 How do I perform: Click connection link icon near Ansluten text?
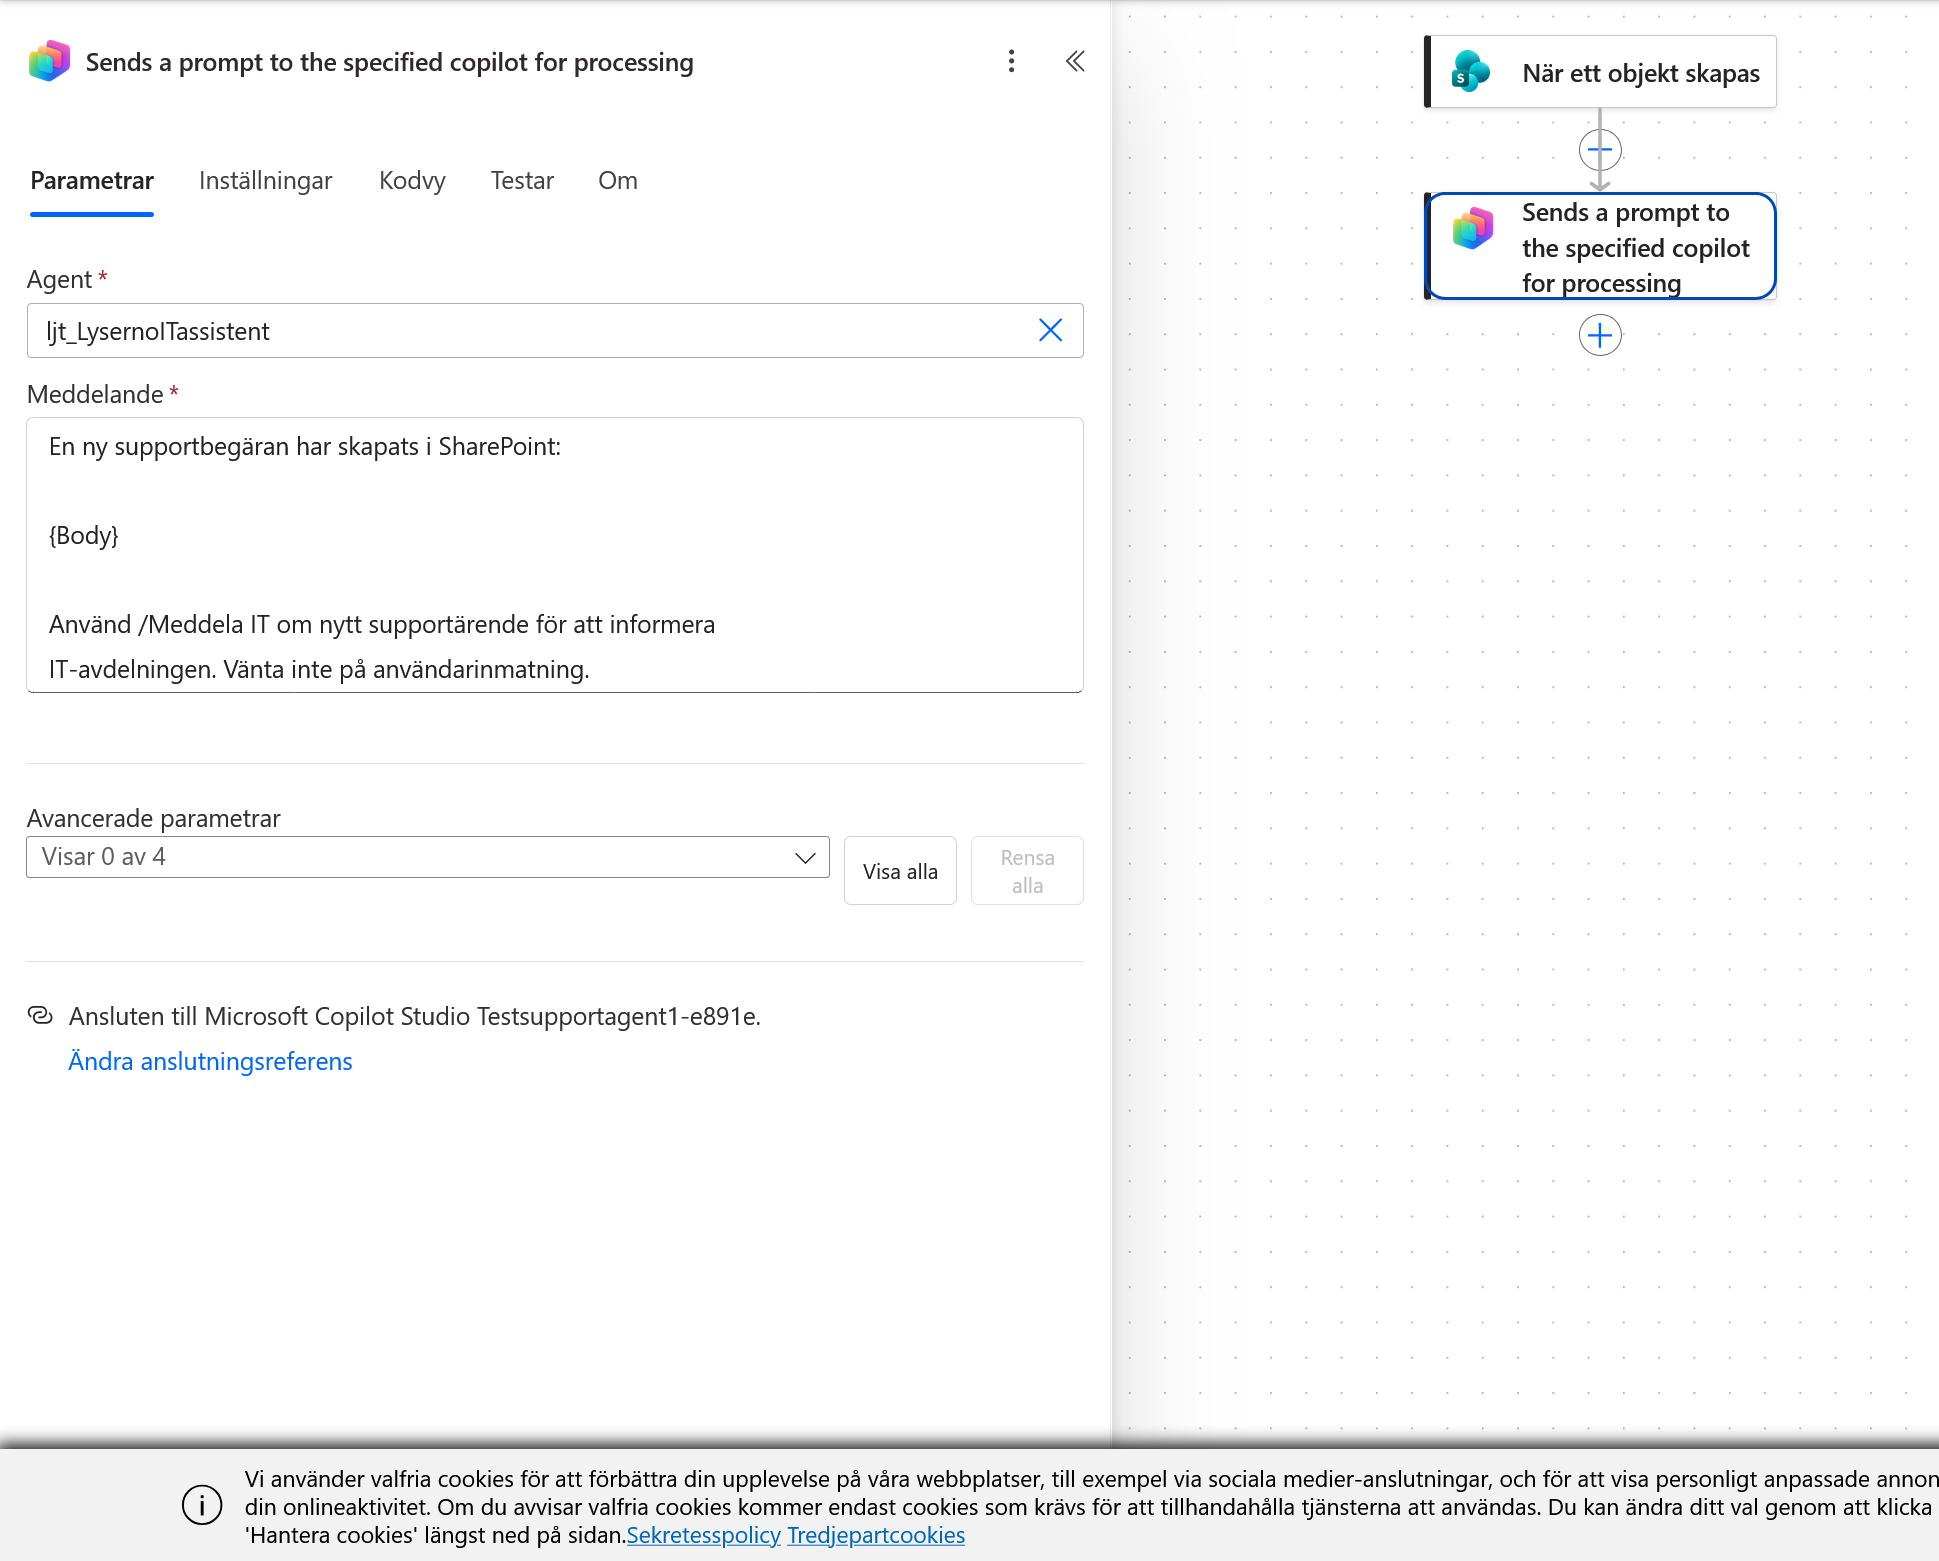(x=40, y=1015)
